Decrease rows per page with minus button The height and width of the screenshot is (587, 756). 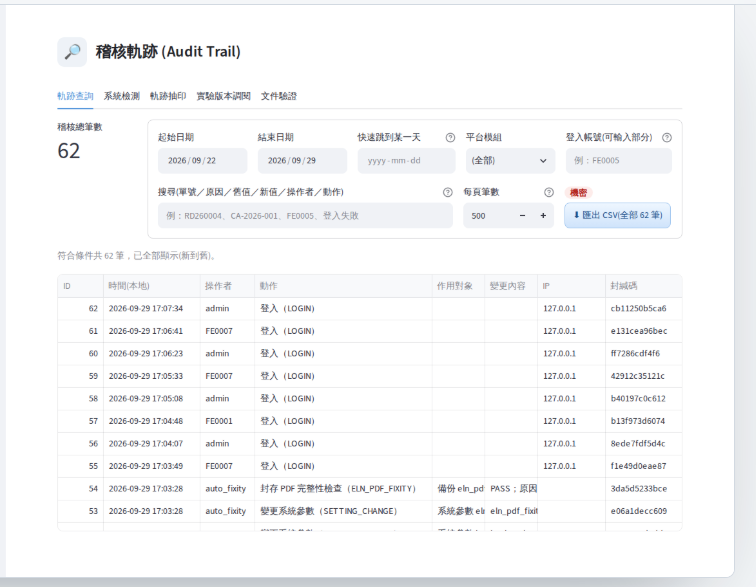(x=522, y=216)
